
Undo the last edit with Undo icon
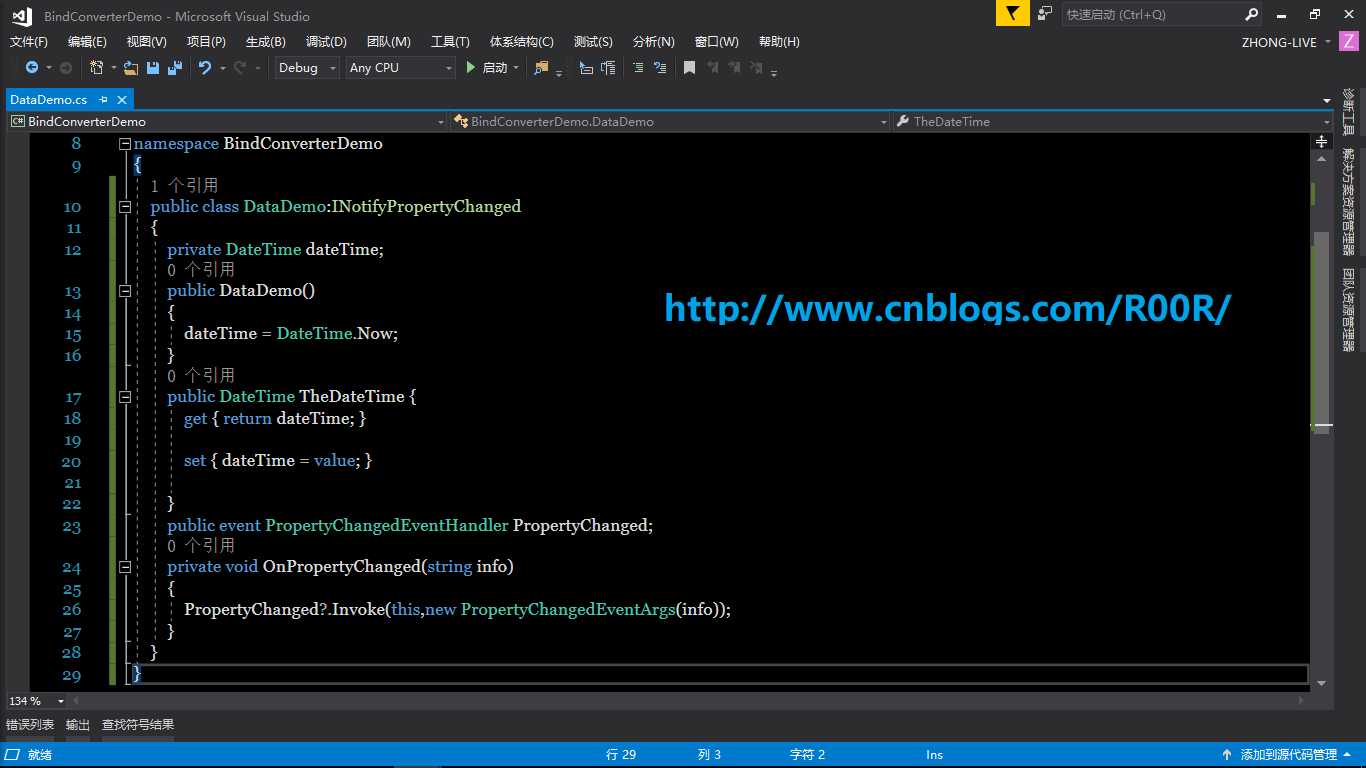point(205,68)
